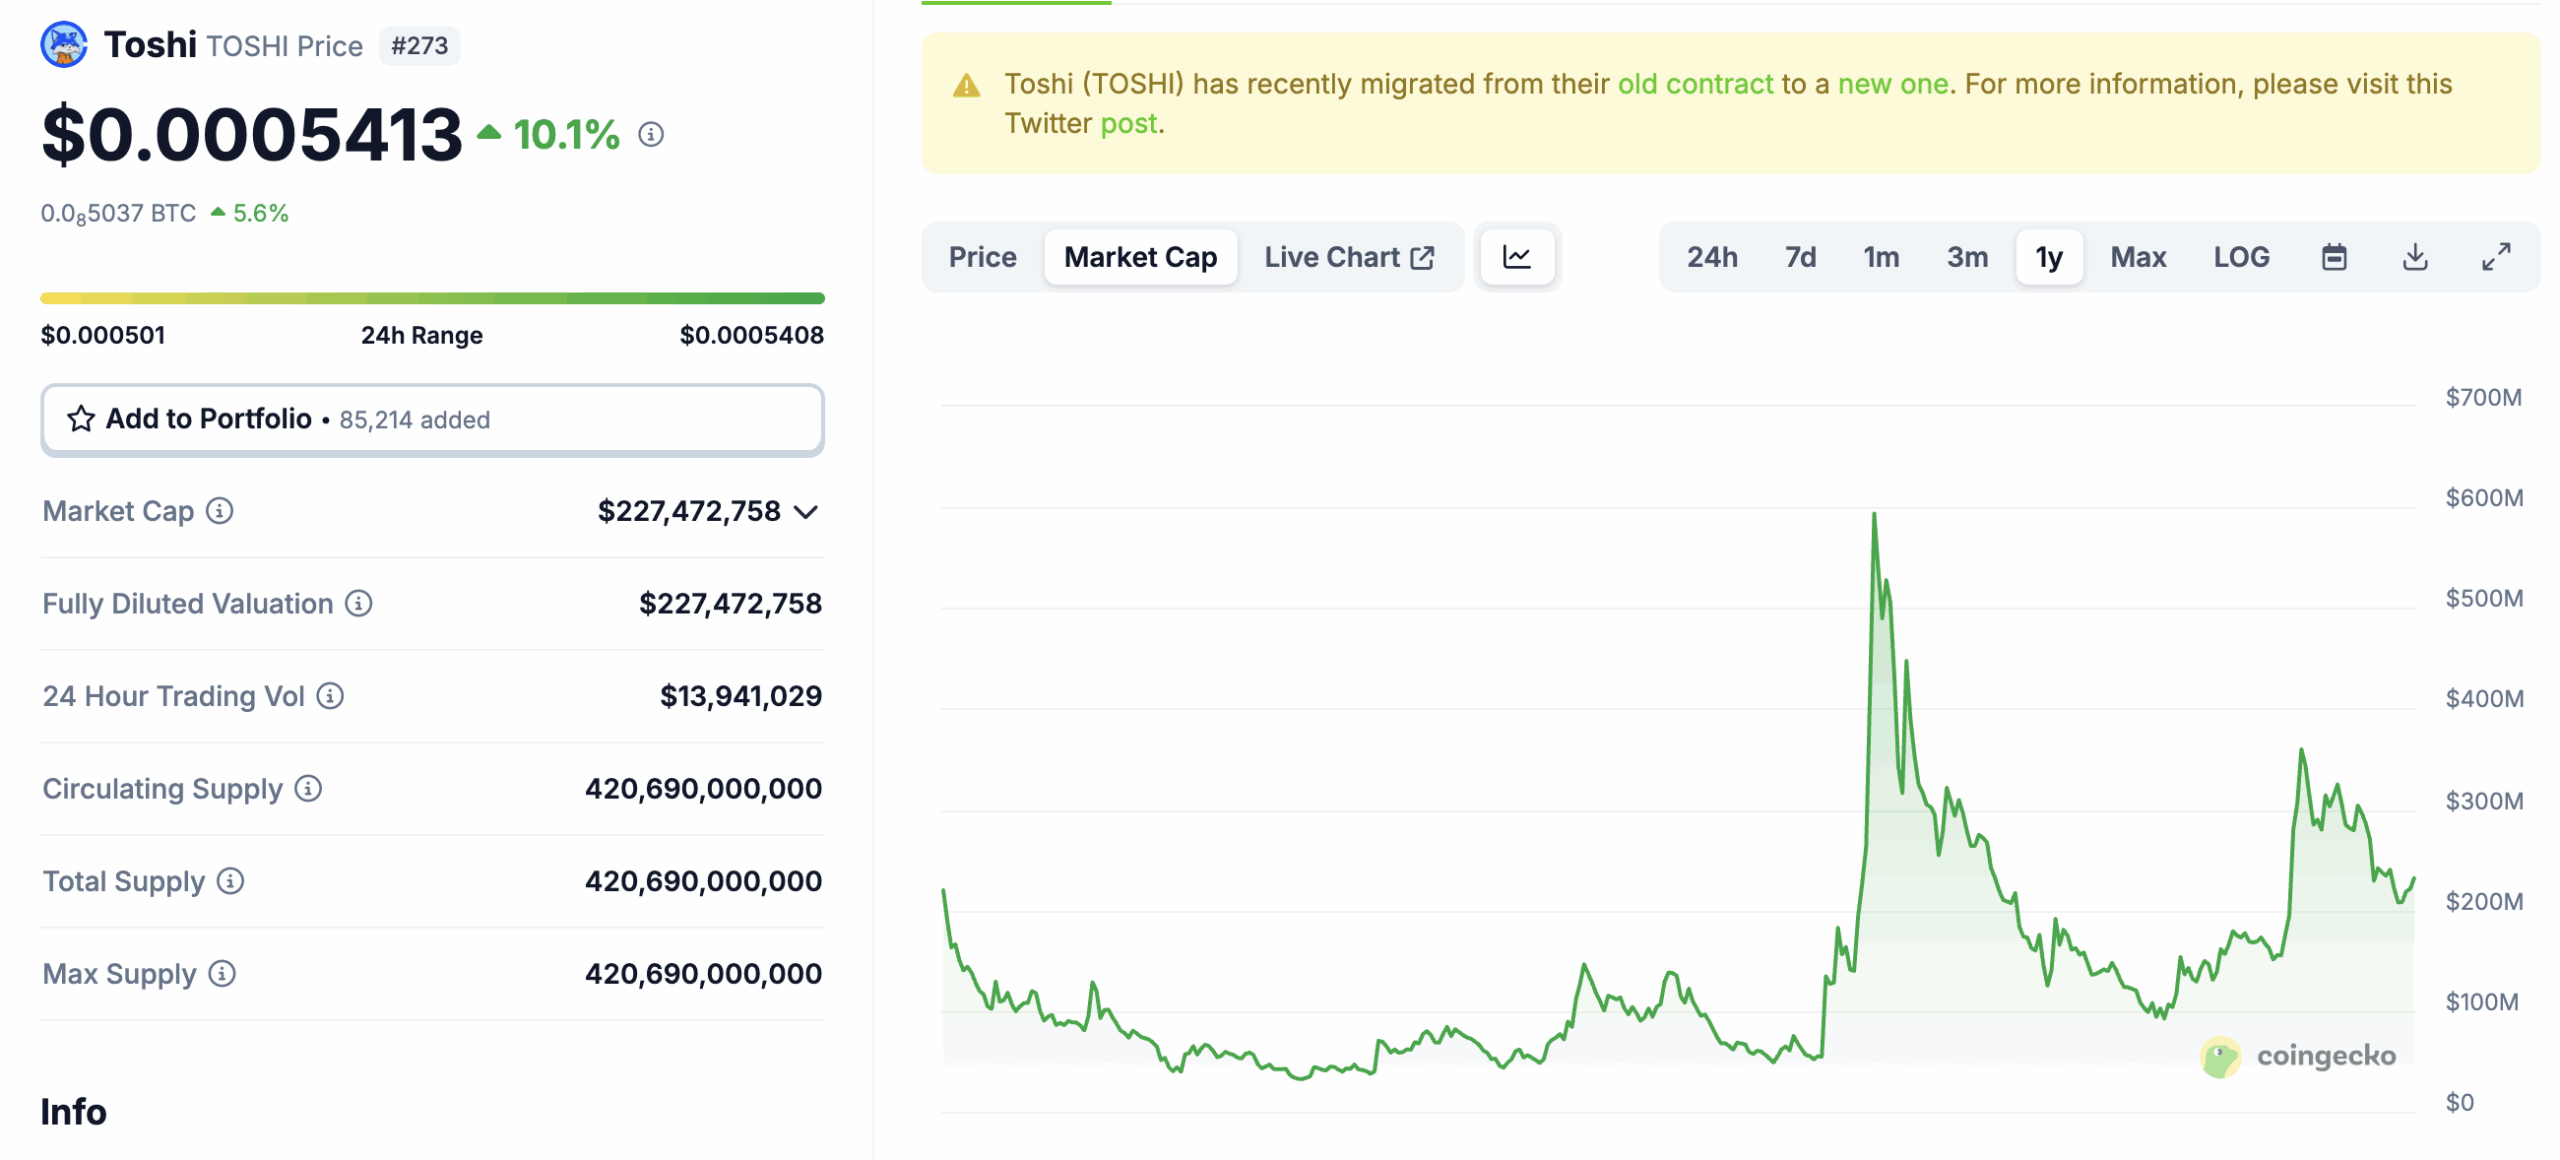Show Max Supply info icon
This screenshot has width=2560, height=1160.
[x=222, y=973]
